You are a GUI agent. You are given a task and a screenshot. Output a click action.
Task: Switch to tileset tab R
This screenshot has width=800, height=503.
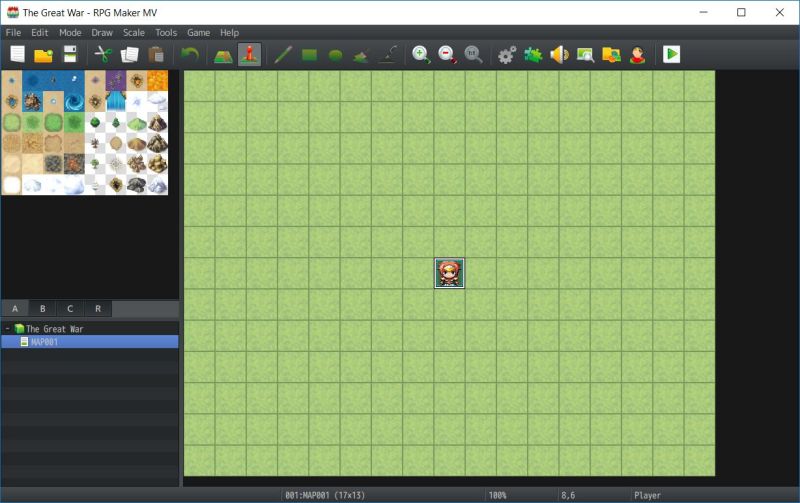[x=97, y=309]
